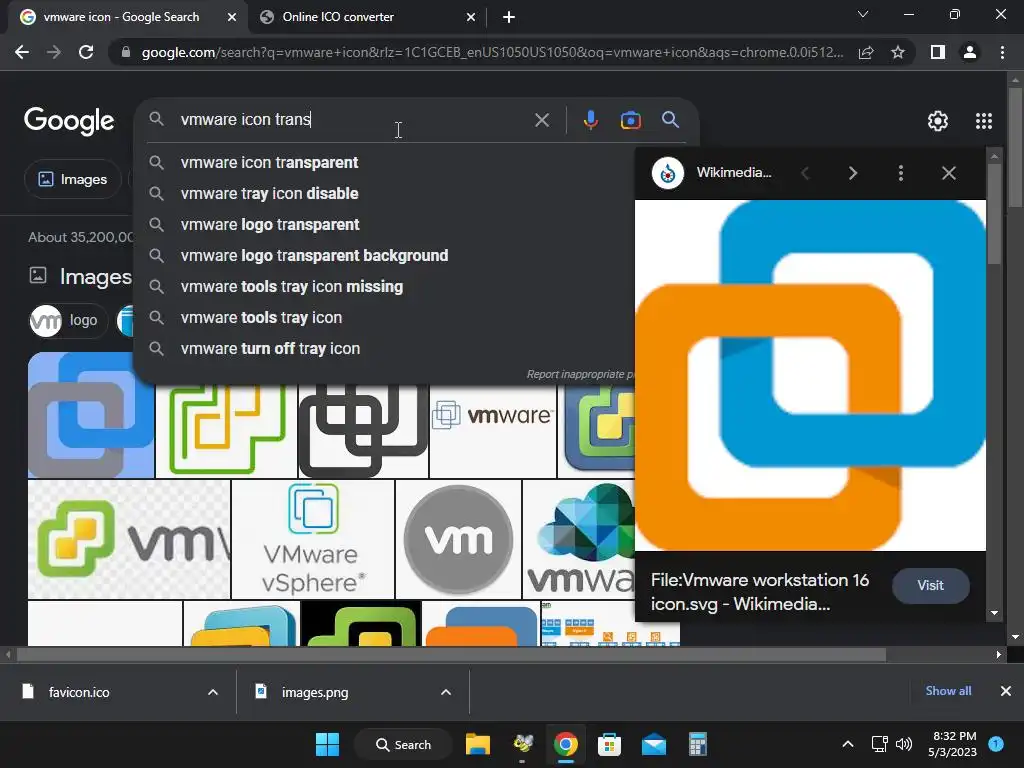Open the Chrome side panel icon
The width and height of the screenshot is (1024, 768).
[x=938, y=52]
